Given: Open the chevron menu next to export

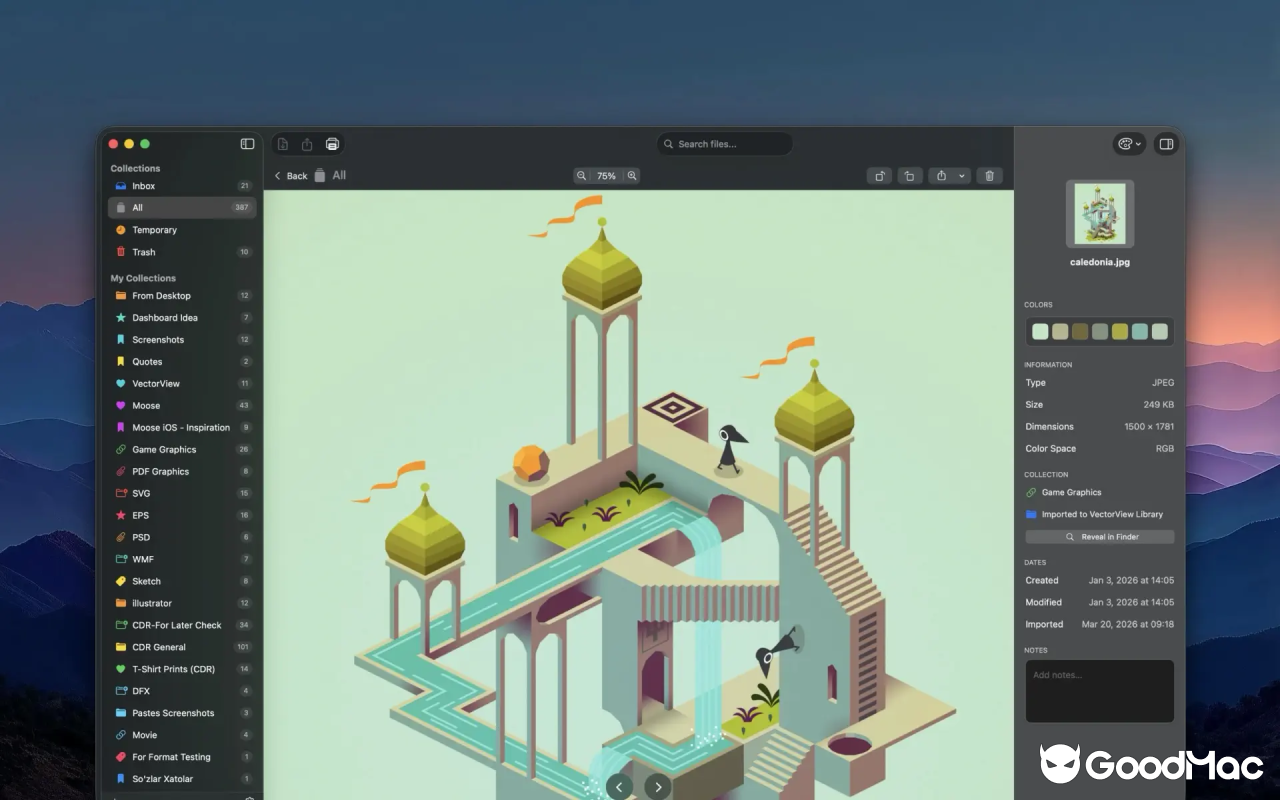Looking at the screenshot, I should (x=962, y=176).
